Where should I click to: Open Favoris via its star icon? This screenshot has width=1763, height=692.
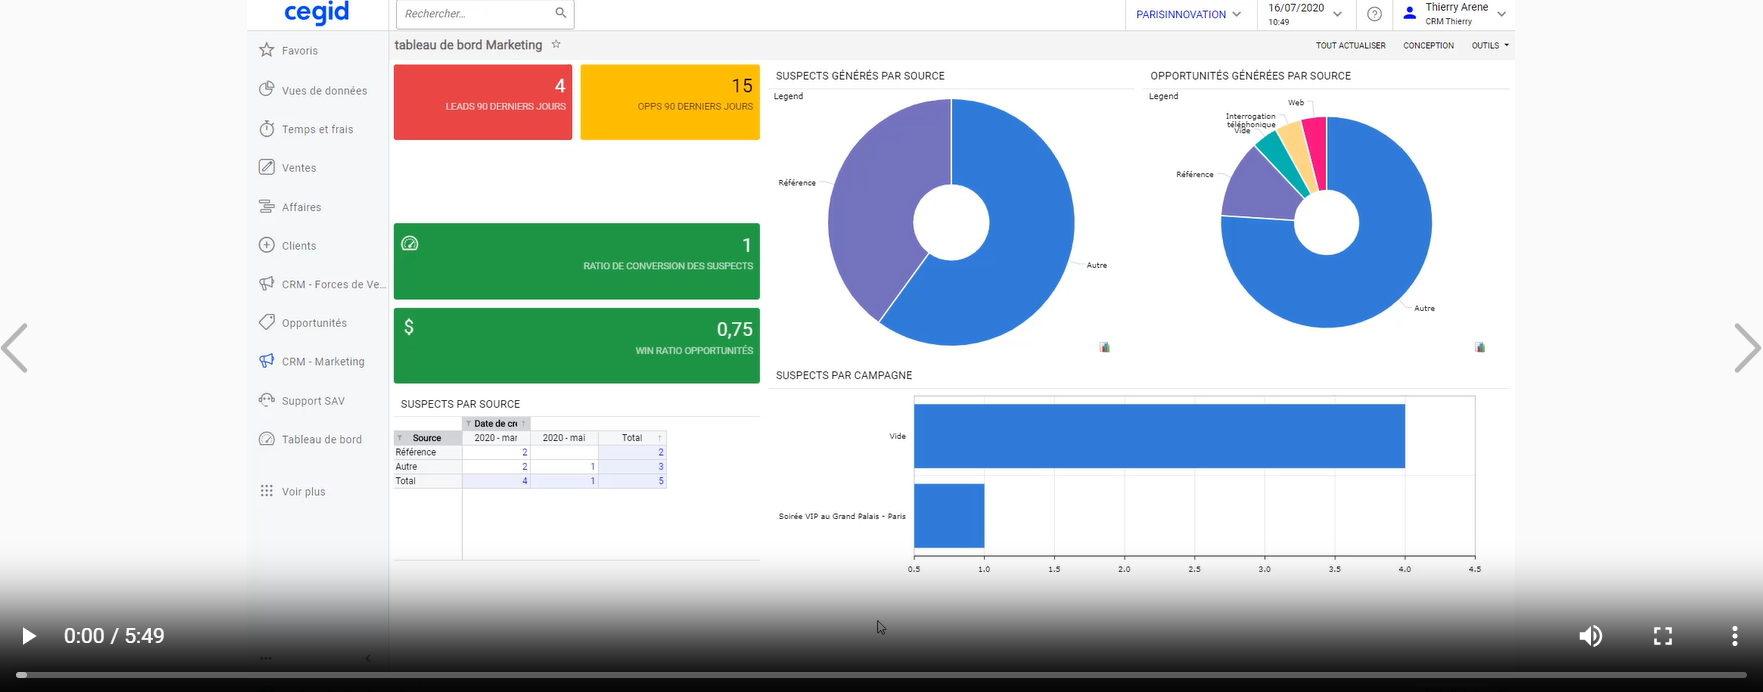pyautogui.click(x=266, y=50)
